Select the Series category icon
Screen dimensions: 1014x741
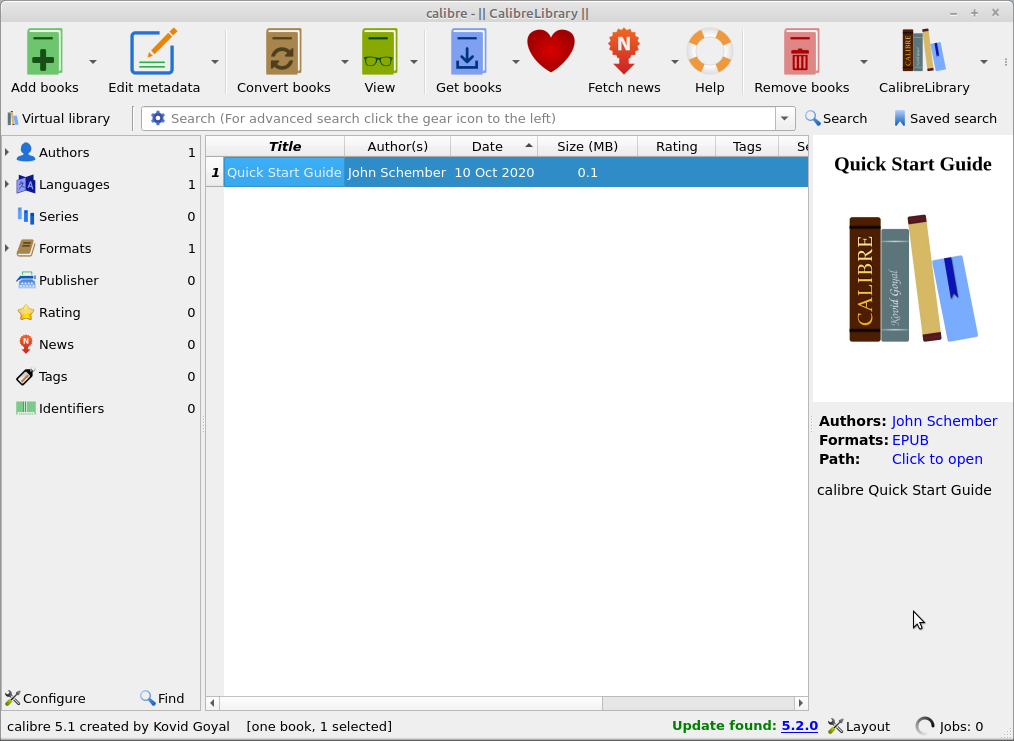click(25, 216)
